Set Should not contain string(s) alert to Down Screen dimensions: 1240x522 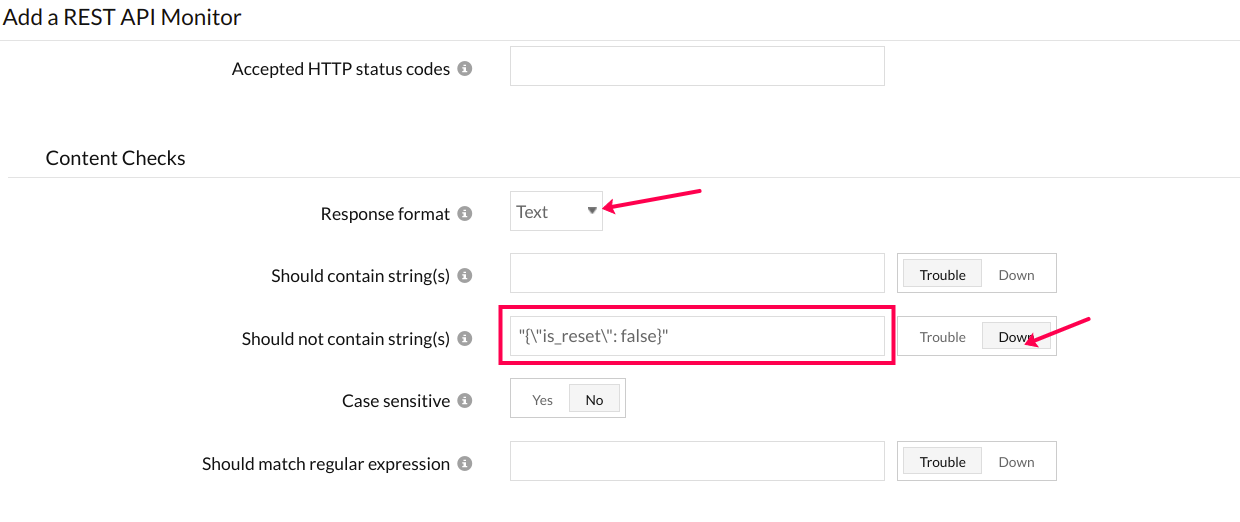pyautogui.click(x=1014, y=337)
